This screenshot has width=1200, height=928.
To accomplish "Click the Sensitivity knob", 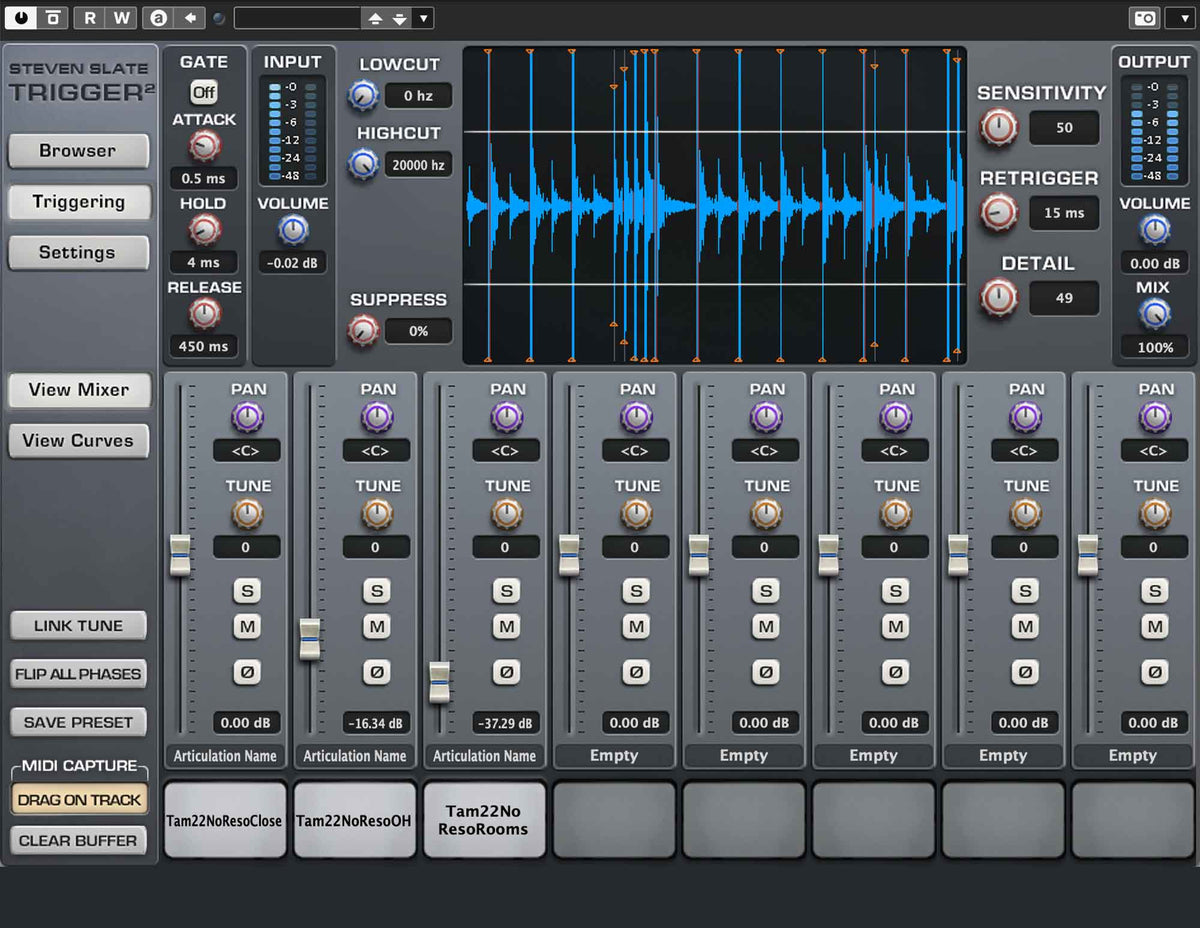I will click(x=998, y=127).
